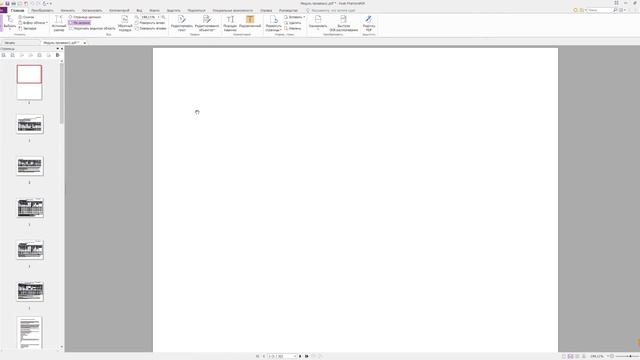Go to next page in status bar
The height and width of the screenshot is (360, 640).
pos(300,356)
